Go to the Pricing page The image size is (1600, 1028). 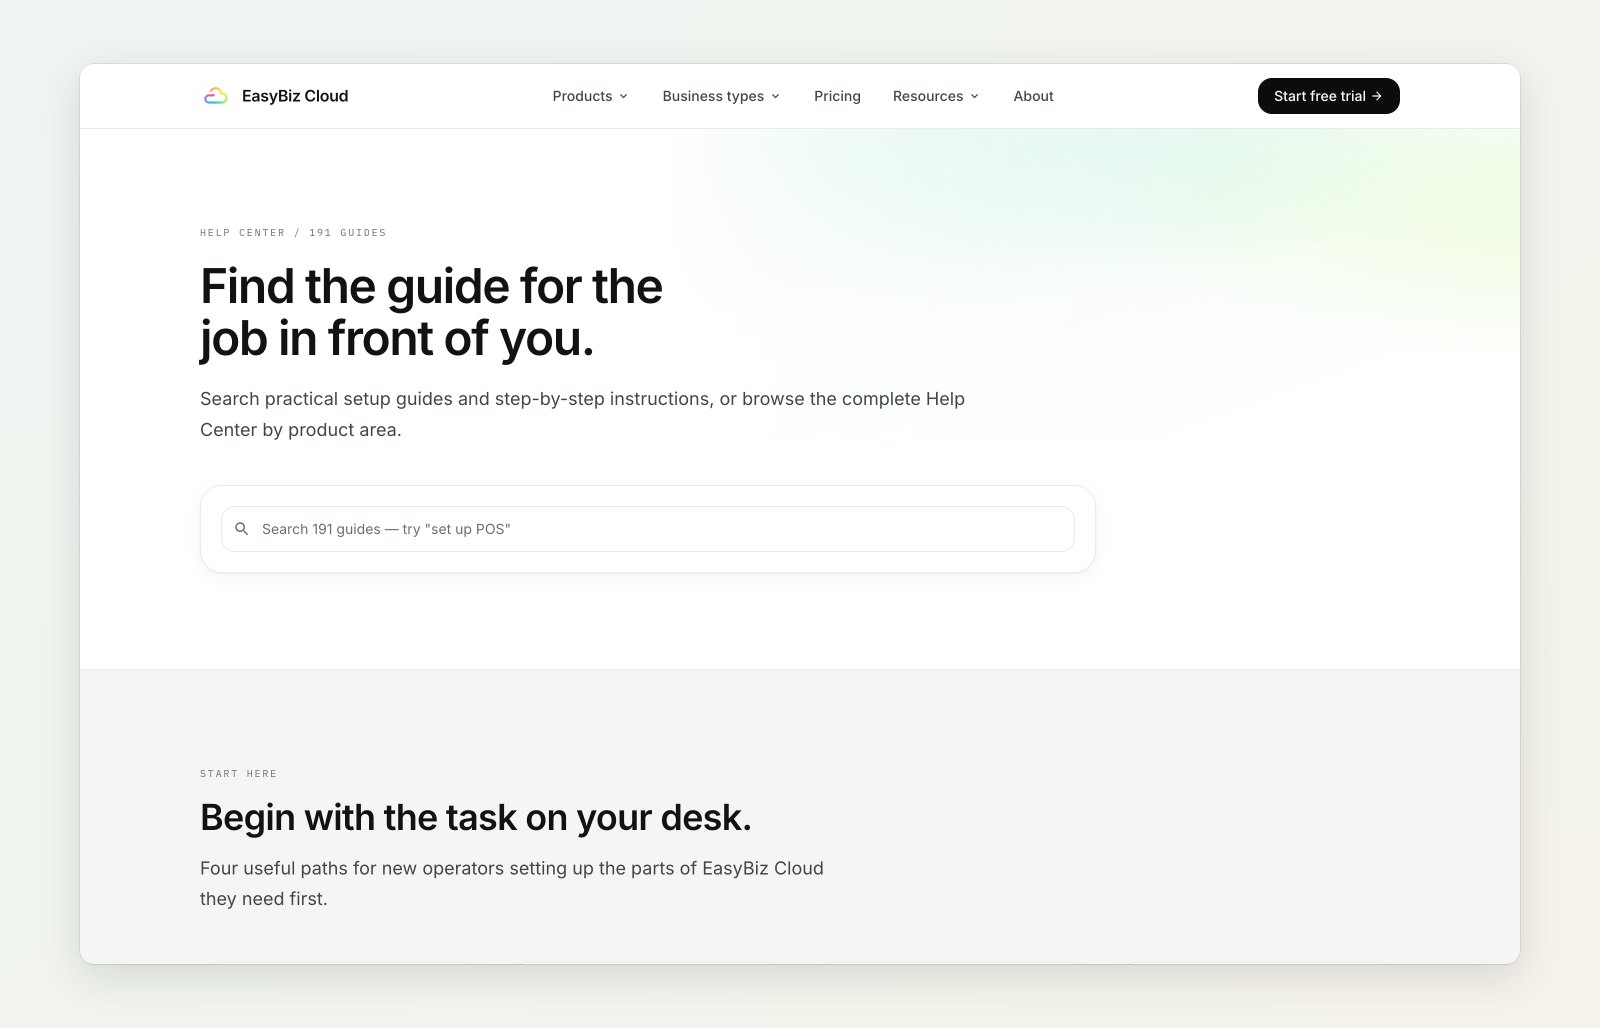pyautogui.click(x=837, y=96)
